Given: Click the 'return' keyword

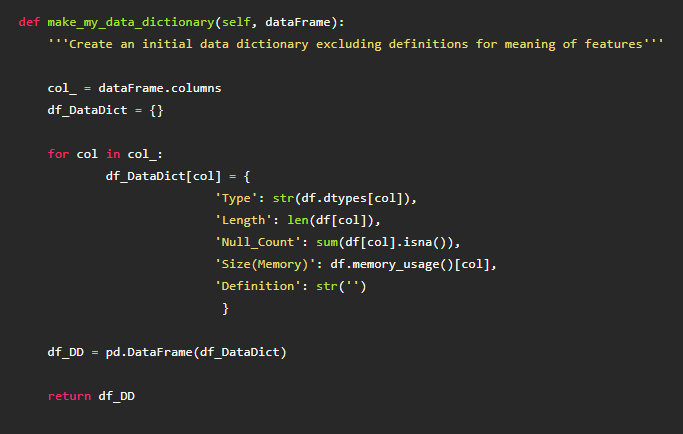Looking at the screenshot, I should tap(69, 396).
